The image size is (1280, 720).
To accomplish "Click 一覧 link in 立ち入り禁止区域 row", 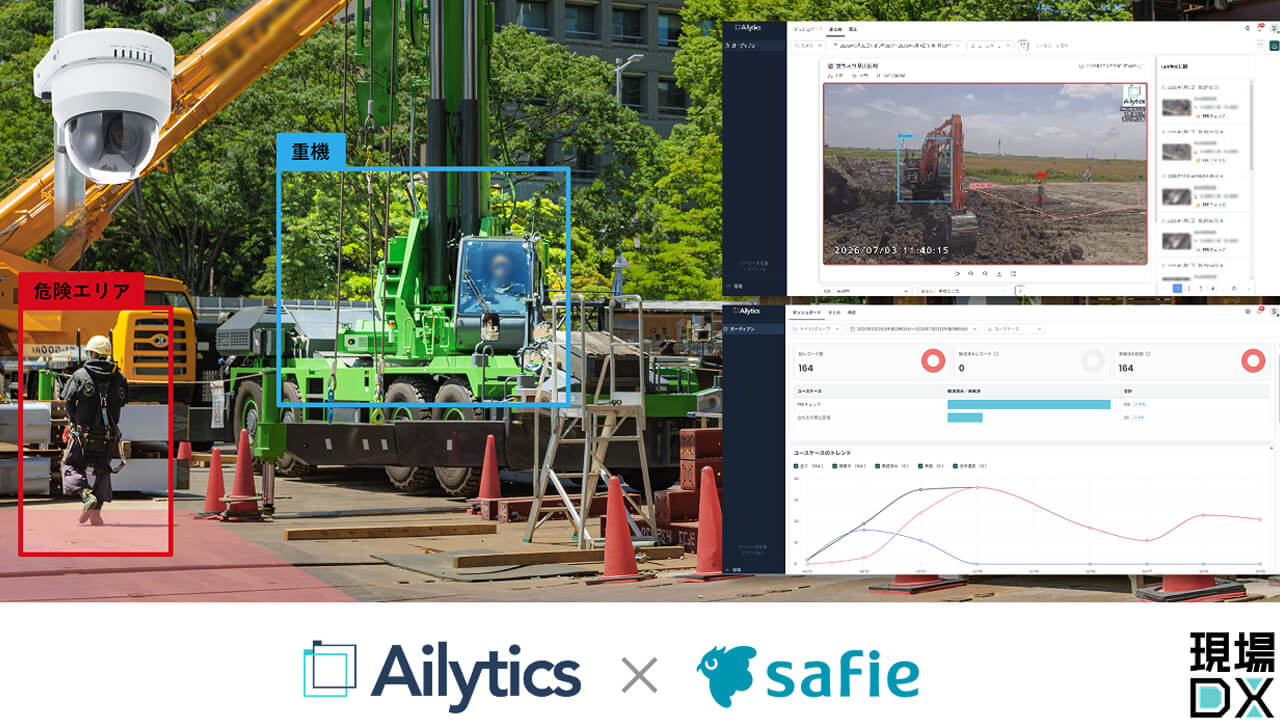I will [1138, 418].
